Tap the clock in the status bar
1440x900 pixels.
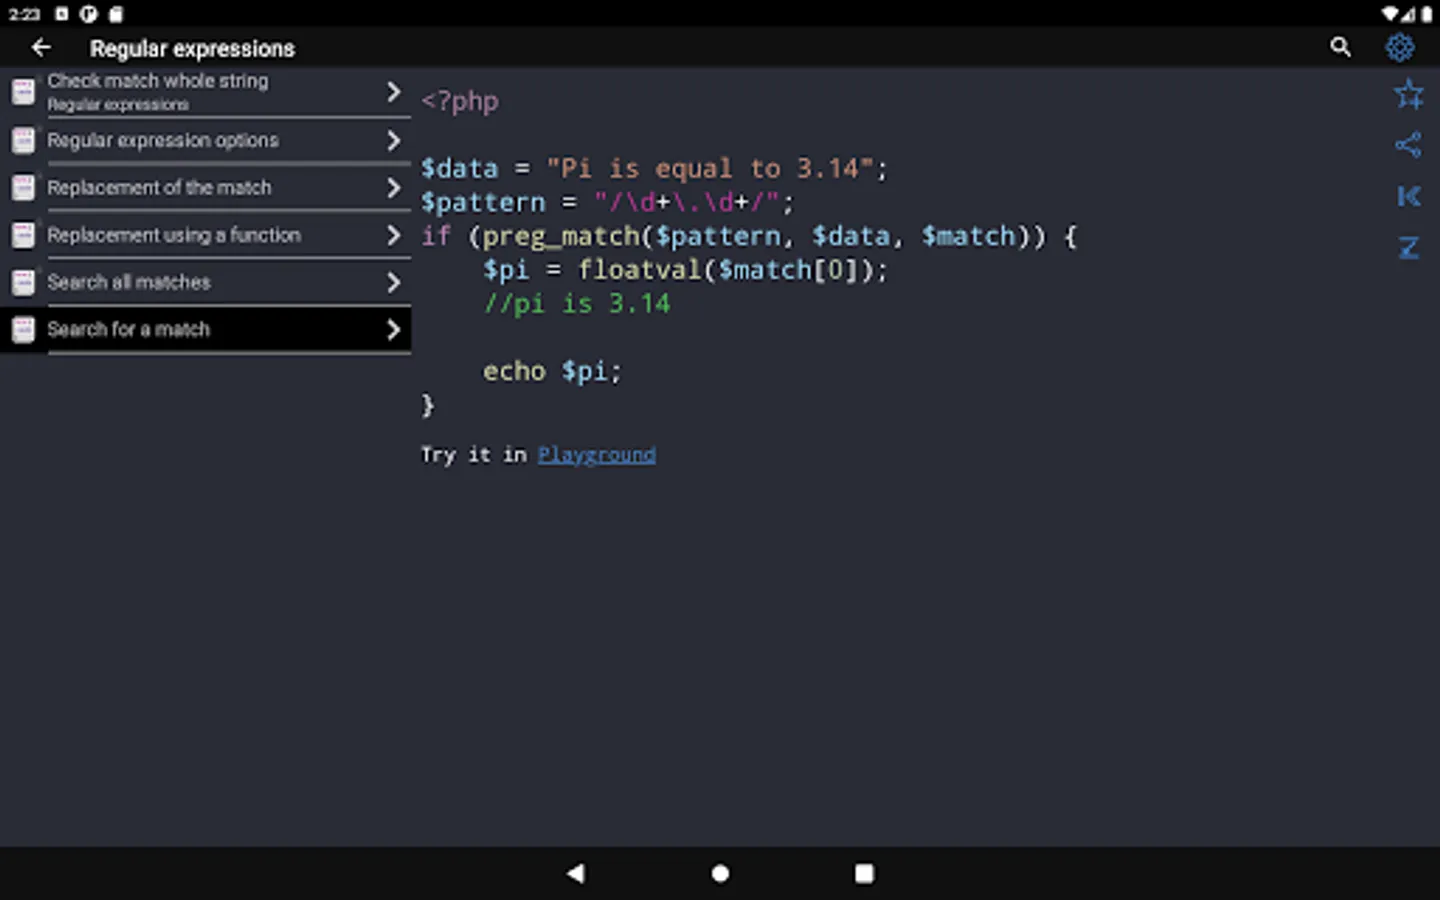pos(24,14)
